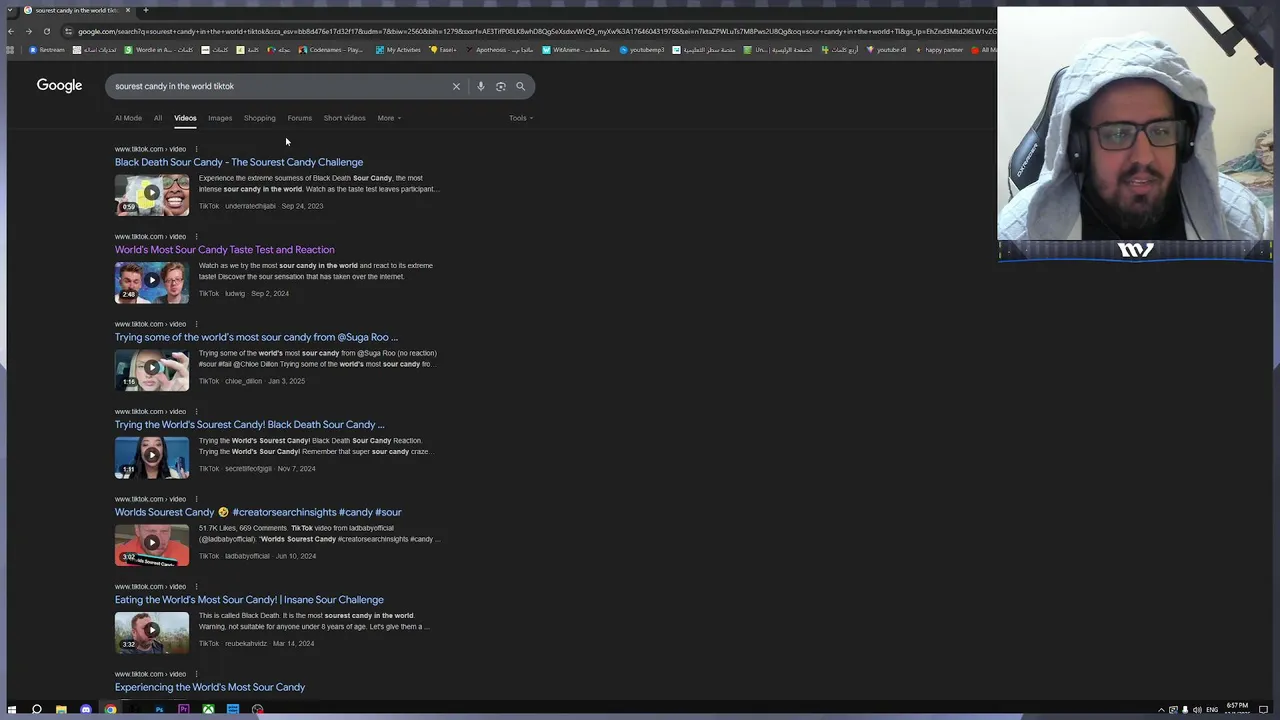Screen dimensions: 1280x720
Task: Start voice search with the microphone icon
Action: (481, 86)
